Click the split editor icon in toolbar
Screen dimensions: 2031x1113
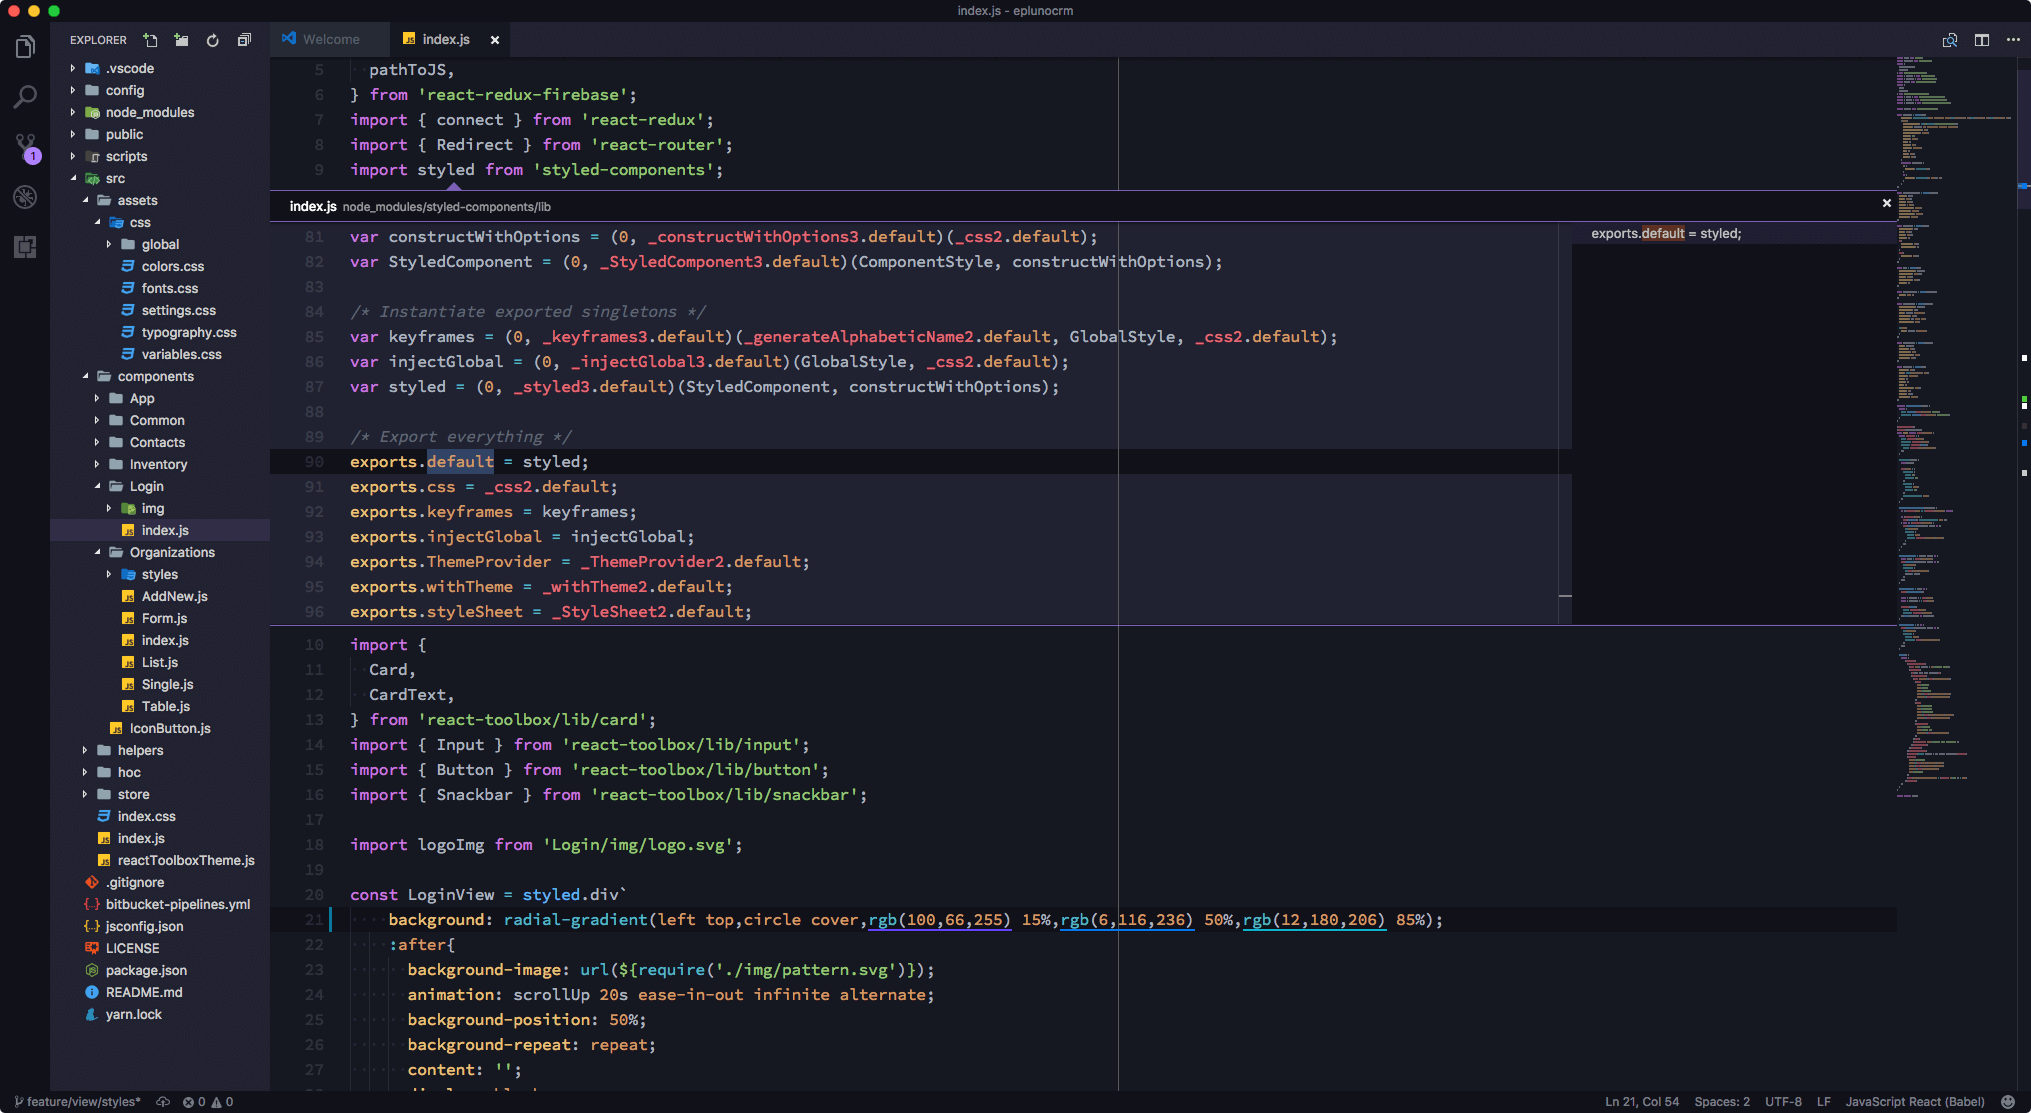pos(1982,38)
